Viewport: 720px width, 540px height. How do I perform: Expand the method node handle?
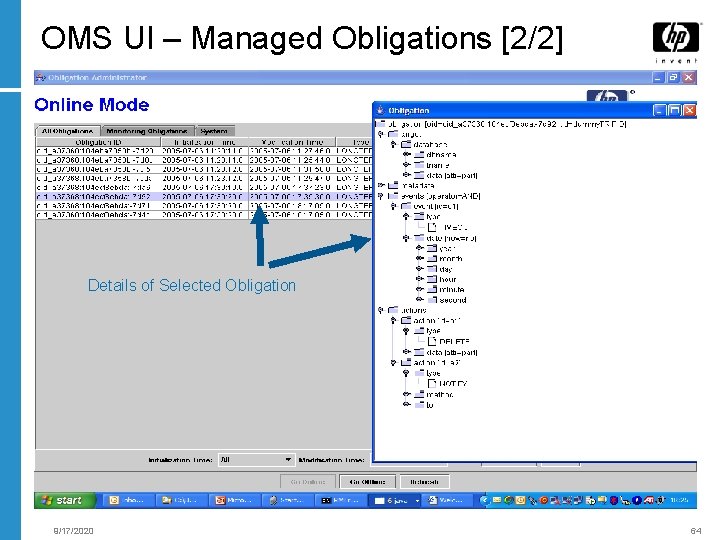pos(406,394)
